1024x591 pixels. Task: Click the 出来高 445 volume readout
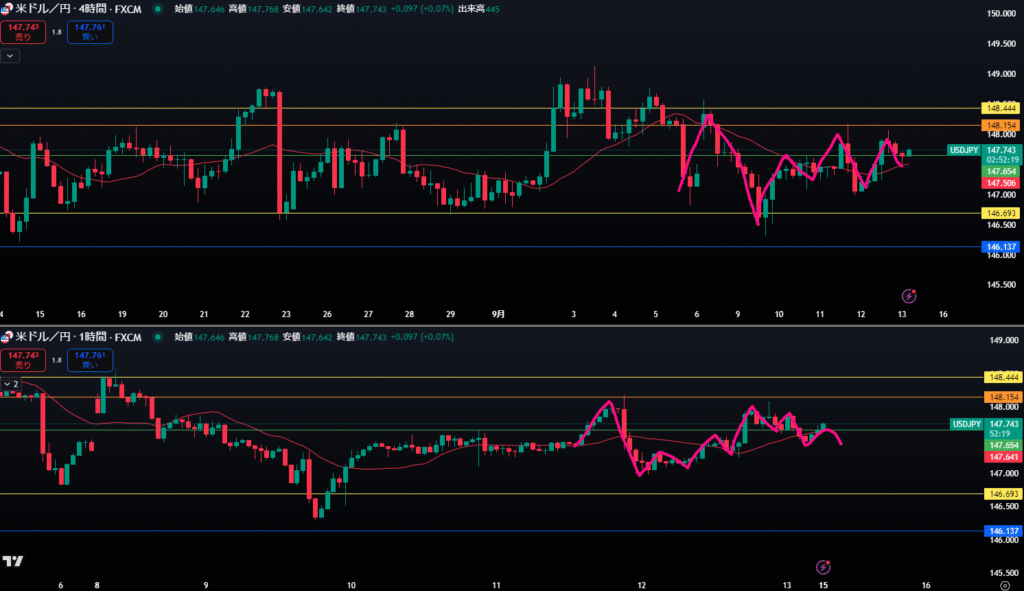click(x=479, y=9)
